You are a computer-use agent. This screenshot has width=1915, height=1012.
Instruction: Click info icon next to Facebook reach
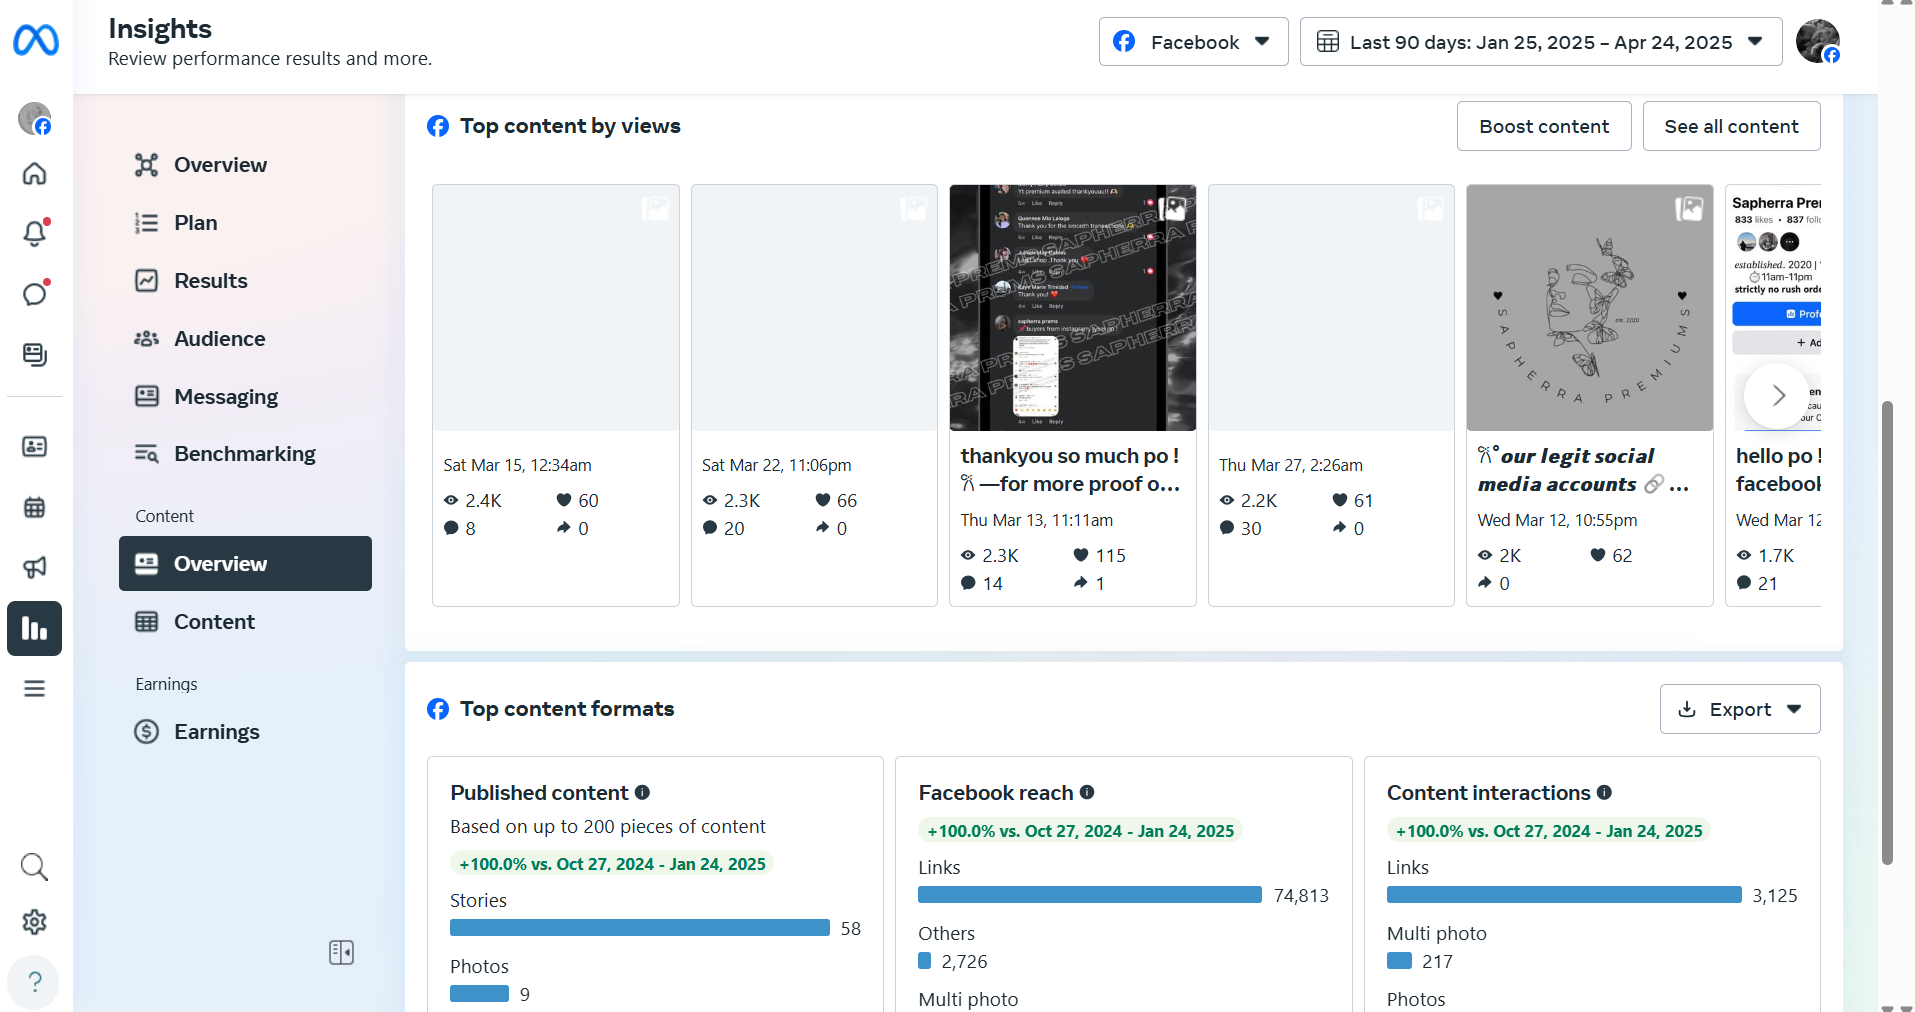click(1087, 792)
